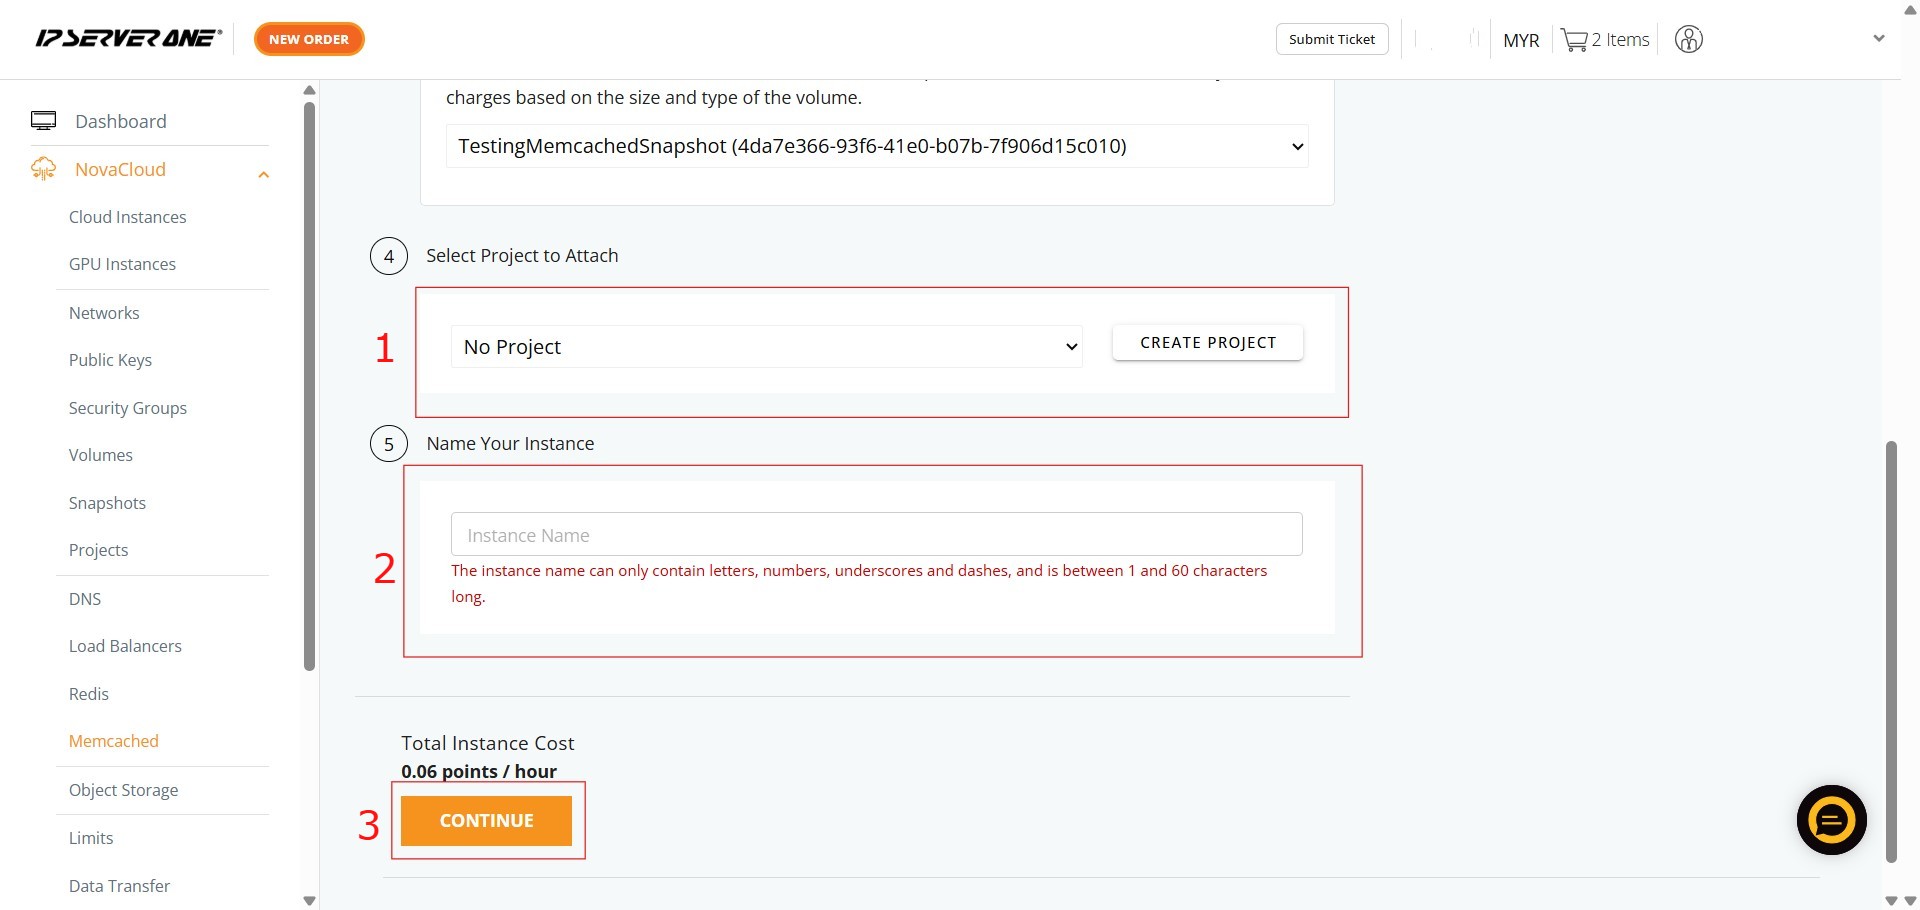Click the IP ServerOne logo

click(128, 39)
